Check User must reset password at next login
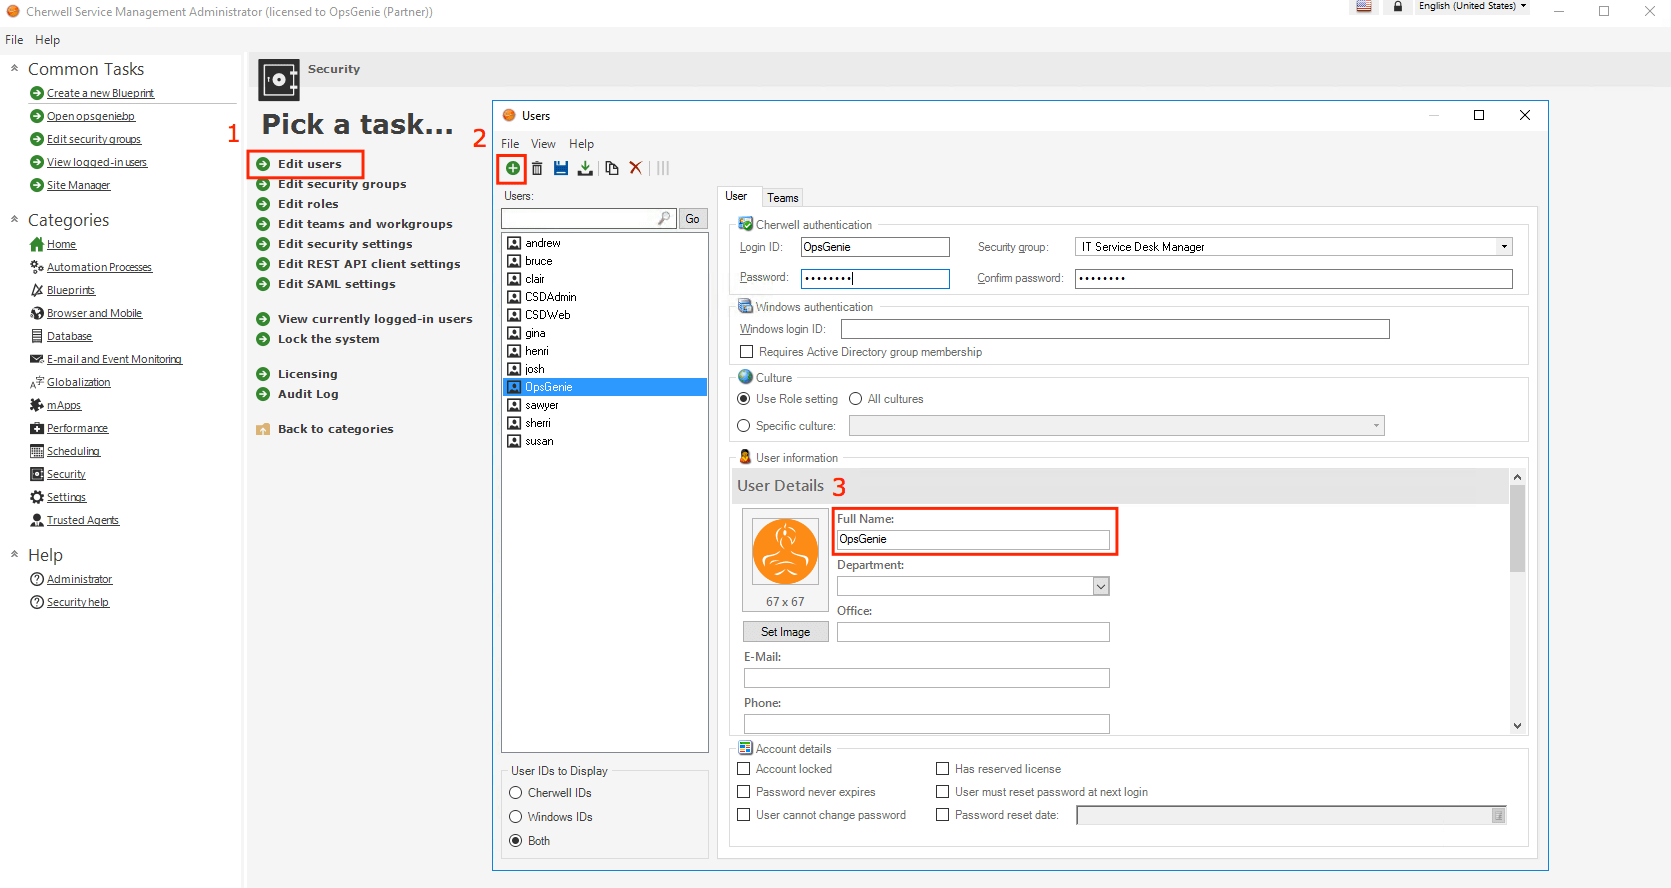1671x888 pixels. point(943,792)
